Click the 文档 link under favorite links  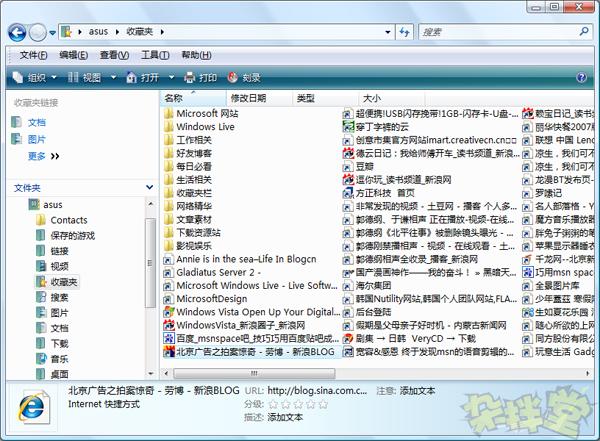click(36, 122)
